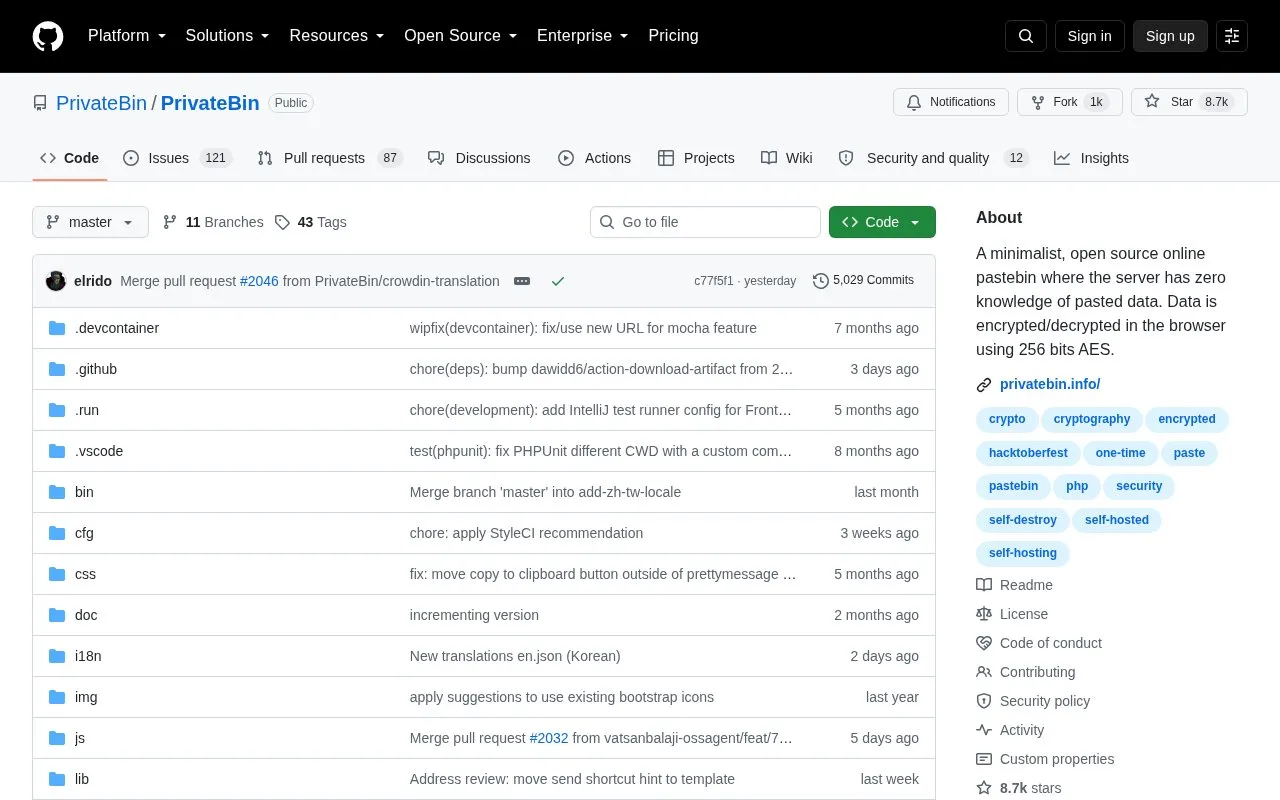1280x800 pixels.
Task: Open the Insights tab
Action: tap(1091, 158)
